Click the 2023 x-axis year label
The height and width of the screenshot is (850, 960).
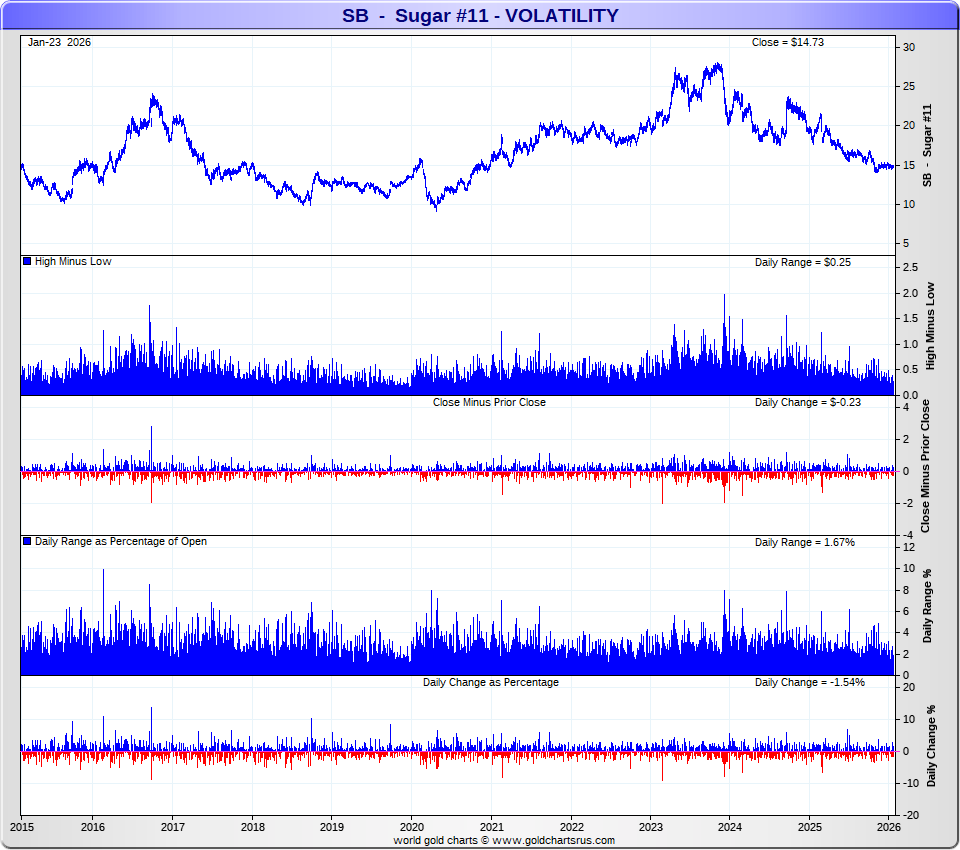[x=651, y=827]
